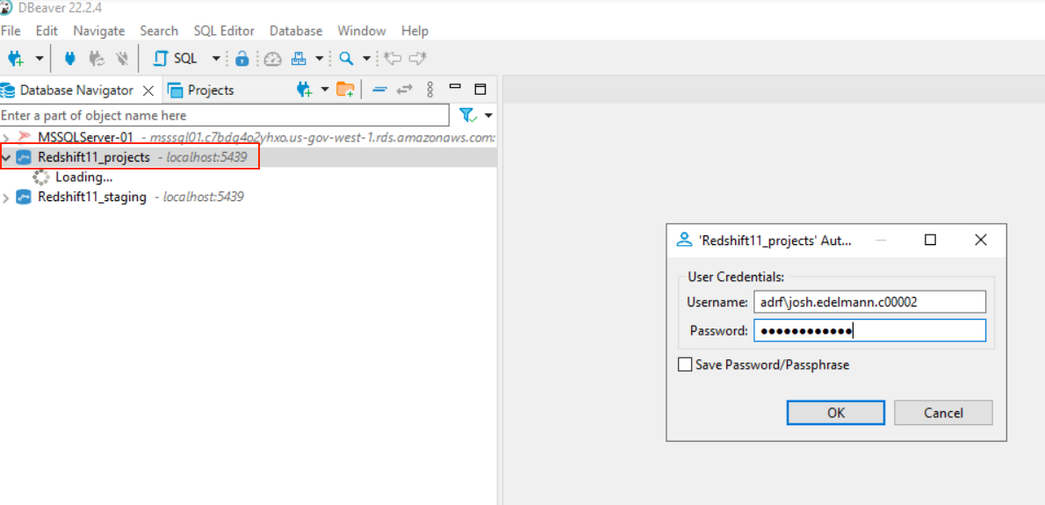Open the dashboard gauge icon

click(273, 59)
